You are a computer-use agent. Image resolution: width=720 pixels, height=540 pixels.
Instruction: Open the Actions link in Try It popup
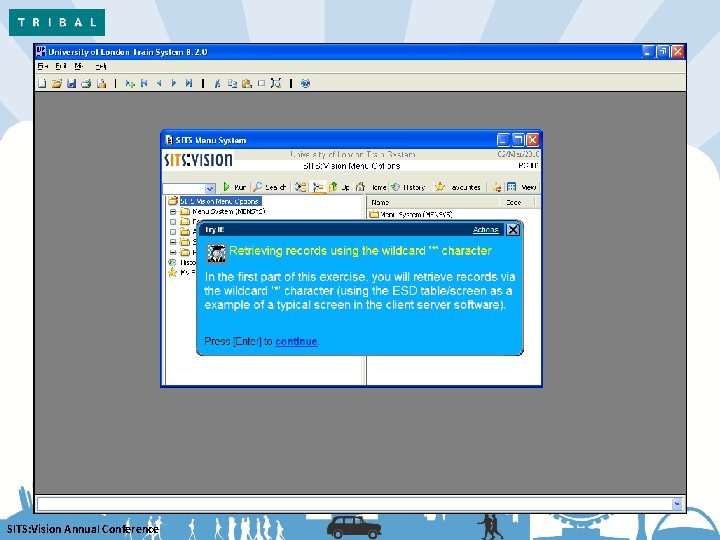(485, 230)
